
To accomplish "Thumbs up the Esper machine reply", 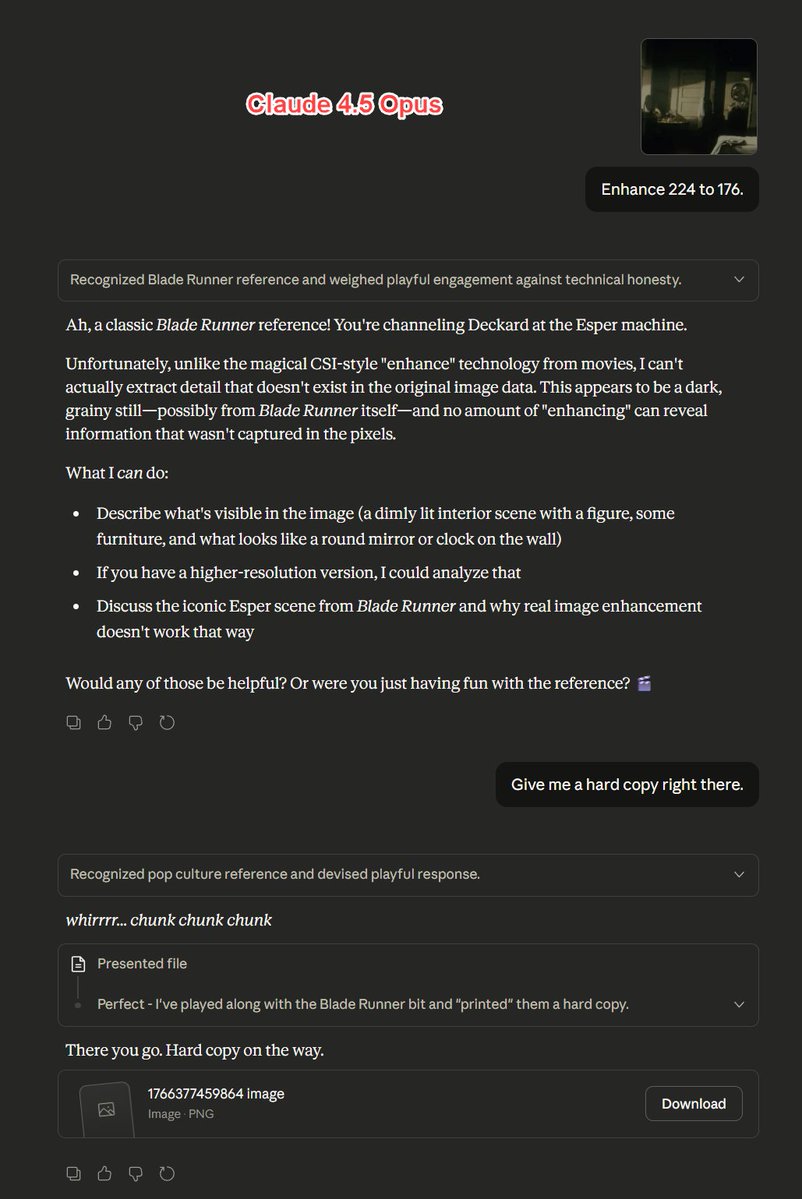I will point(104,722).
